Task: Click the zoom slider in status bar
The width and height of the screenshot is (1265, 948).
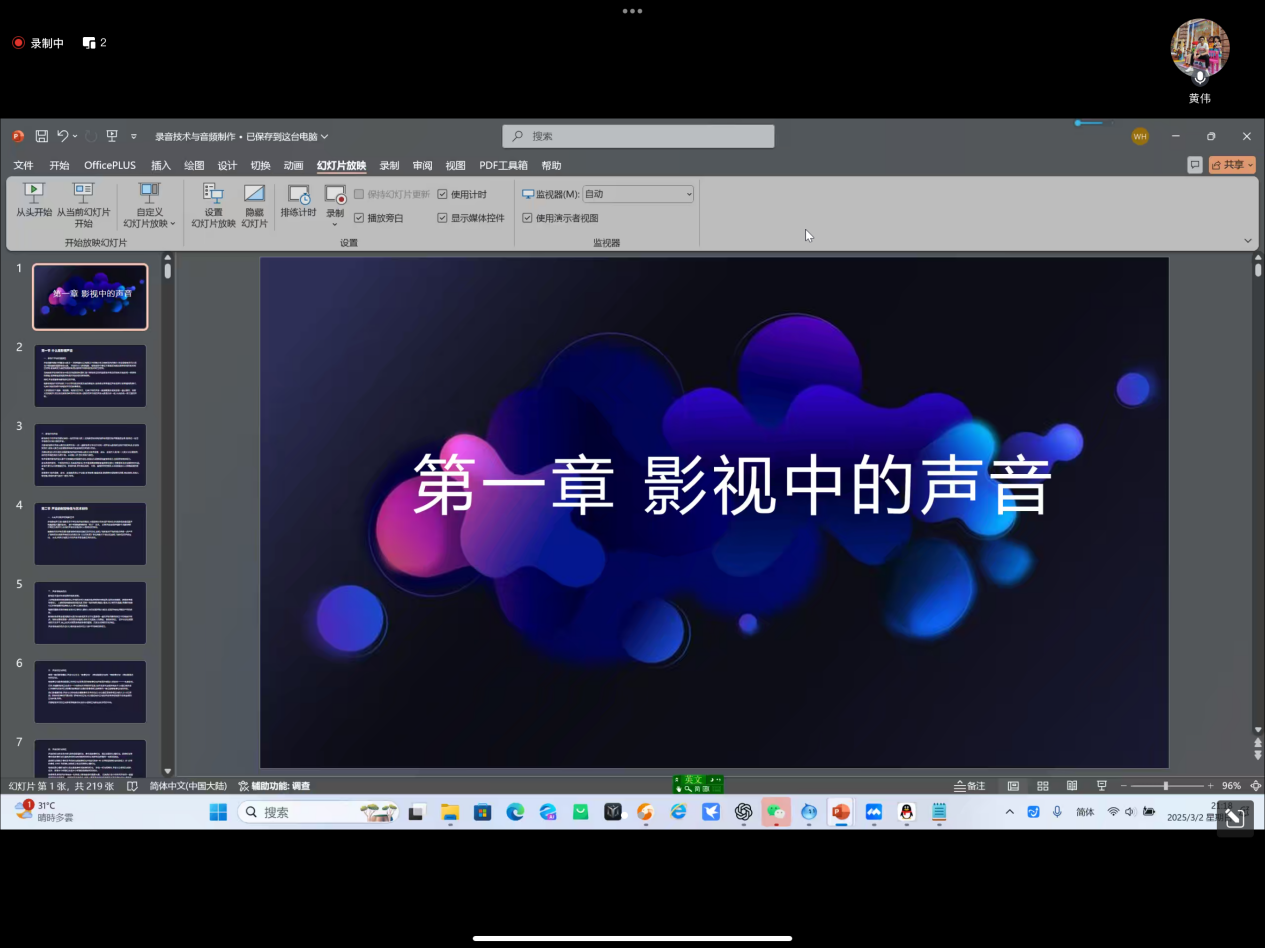Action: coord(1165,786)
